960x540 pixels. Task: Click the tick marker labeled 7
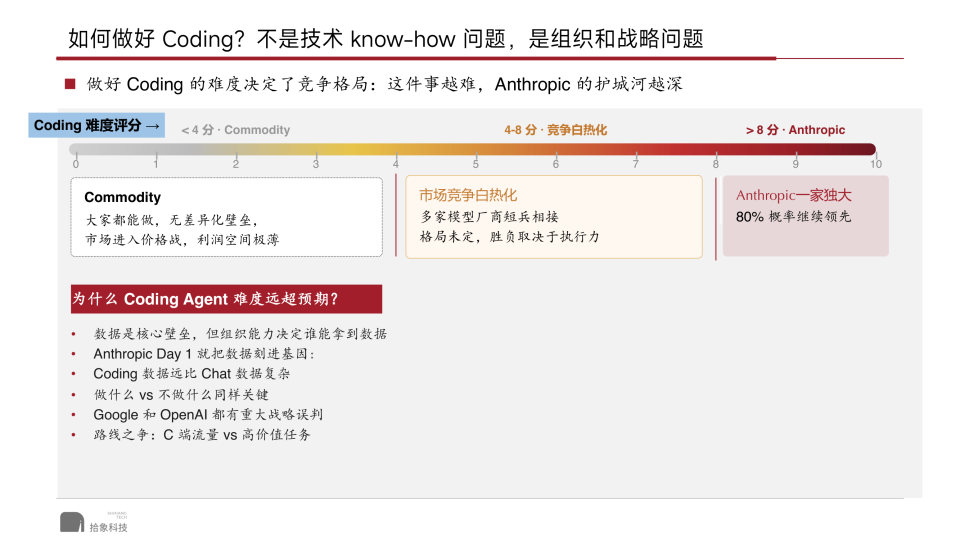[x=636, y=163]
